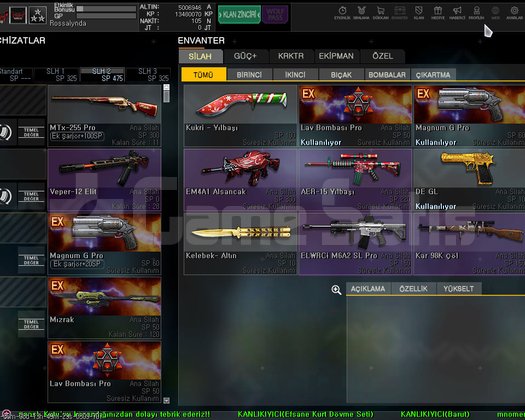The image size is (525, 420).
Task: Filter weapons by İKİNCİ
Action: coord(295,74)
